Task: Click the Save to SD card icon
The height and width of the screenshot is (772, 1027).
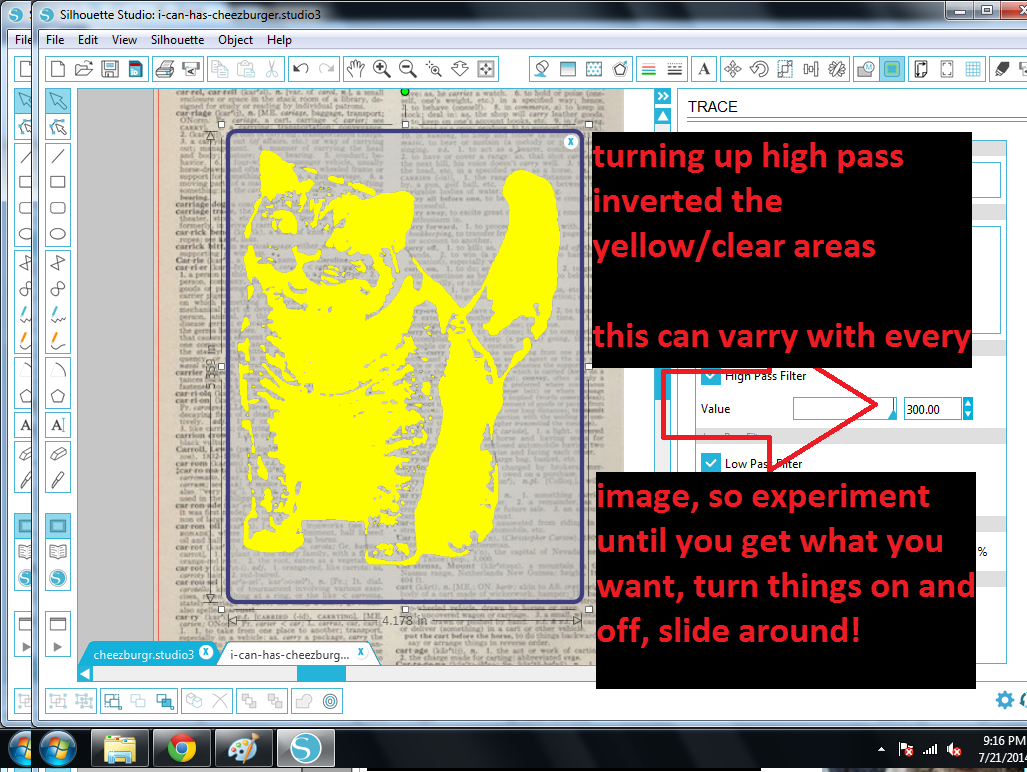Action: 135,69
